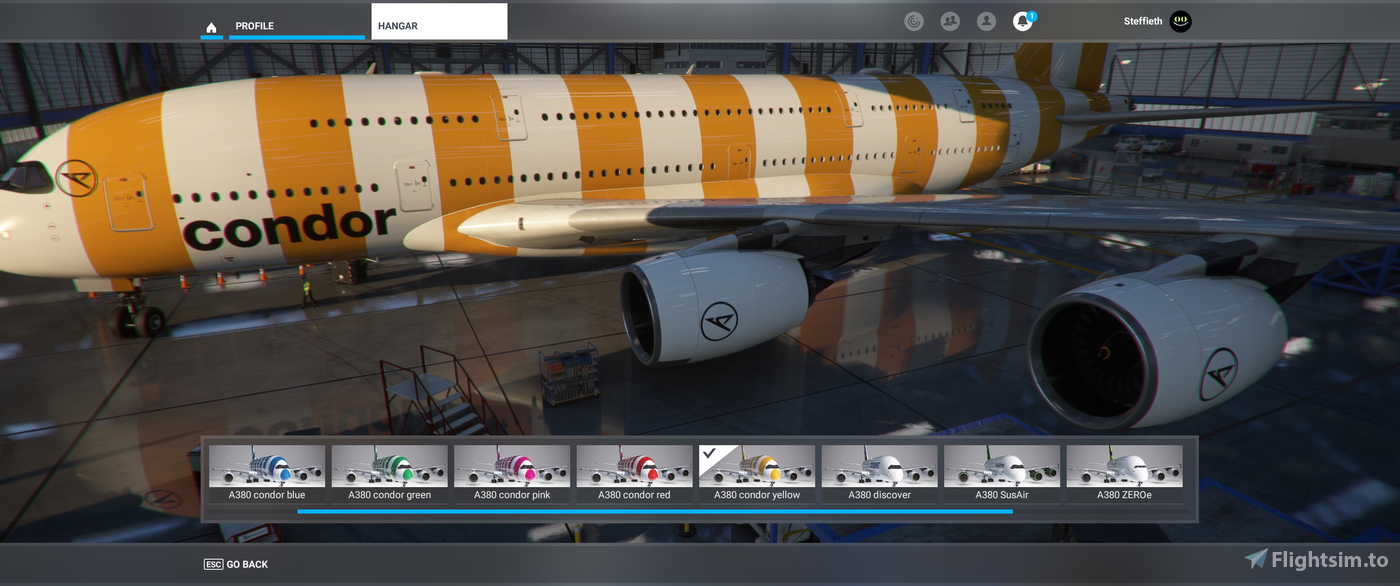The image size is (1400, 586).
Task: Open the friends list icon
Action: click(949, 20)
